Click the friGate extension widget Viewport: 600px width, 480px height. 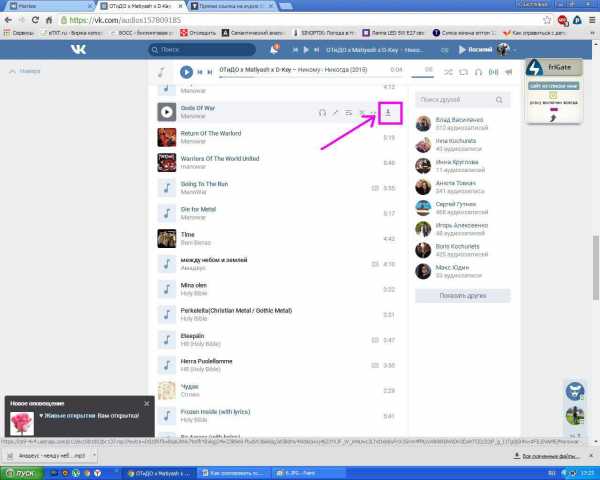click(x=554, y=91)
